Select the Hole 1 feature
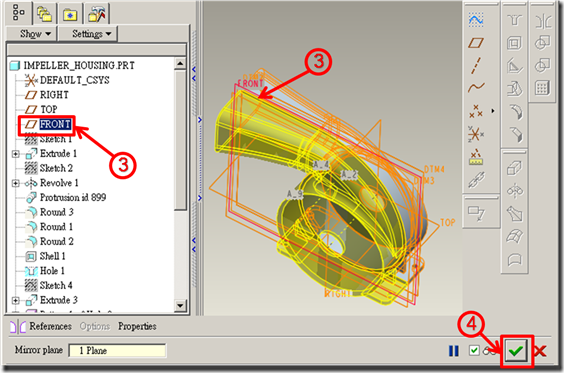 pyautogui.click(x=45, y=271)
